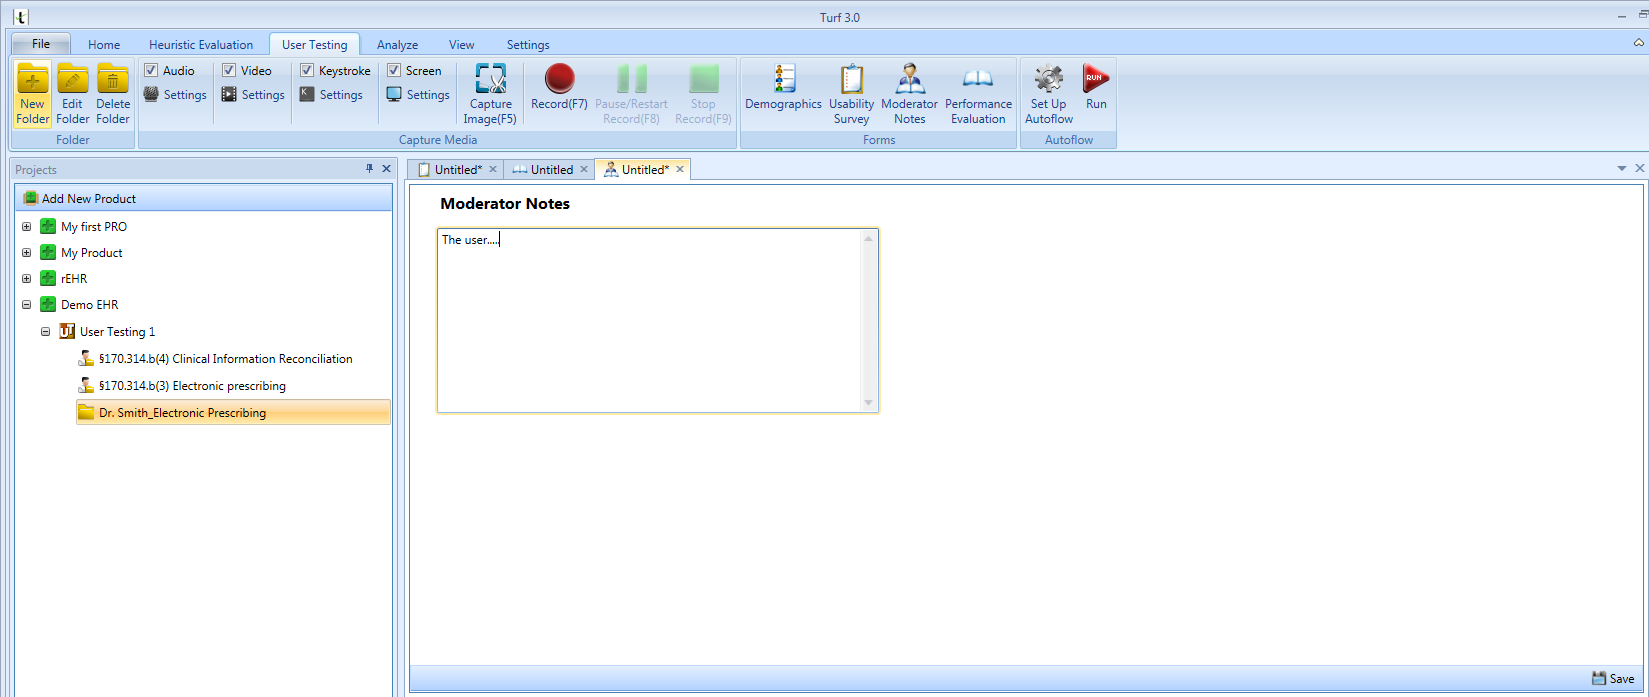Expand the rEHR product node

tap(27, 279)
